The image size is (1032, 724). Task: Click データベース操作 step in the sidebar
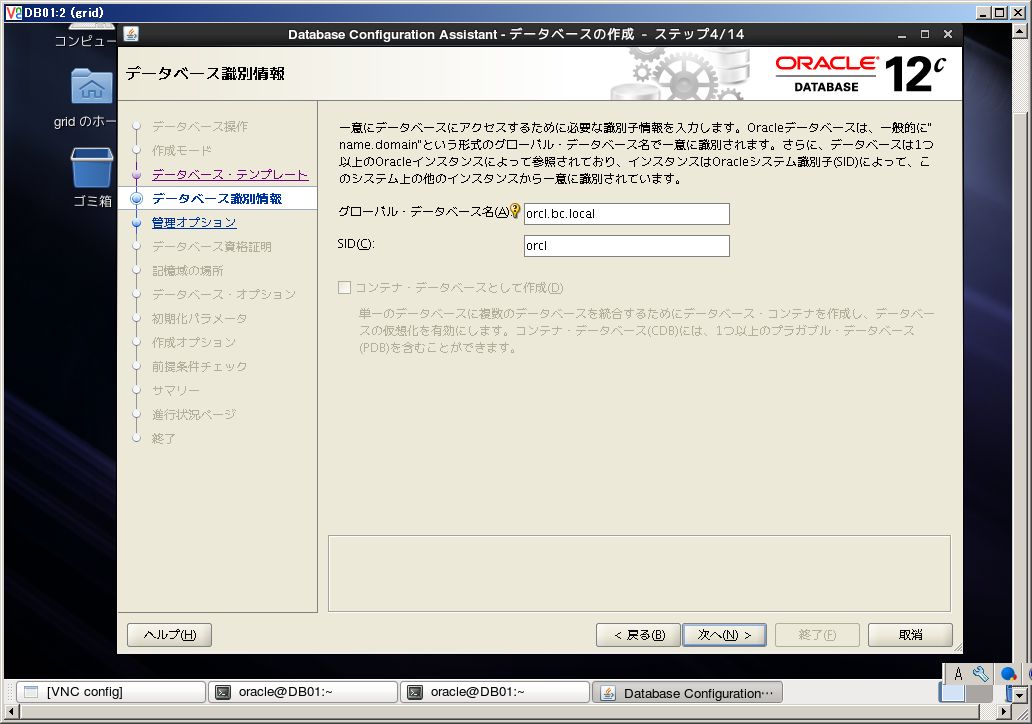click(x=199, y=126)
